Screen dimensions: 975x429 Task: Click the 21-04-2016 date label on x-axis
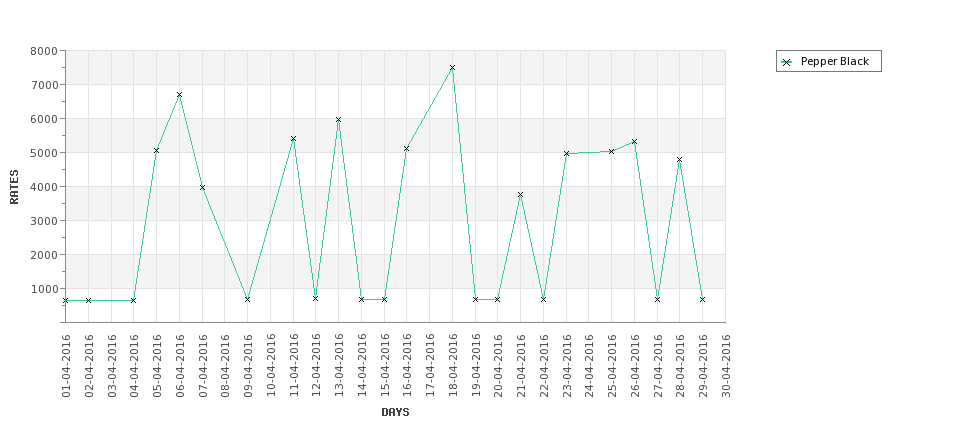(521, 366)
